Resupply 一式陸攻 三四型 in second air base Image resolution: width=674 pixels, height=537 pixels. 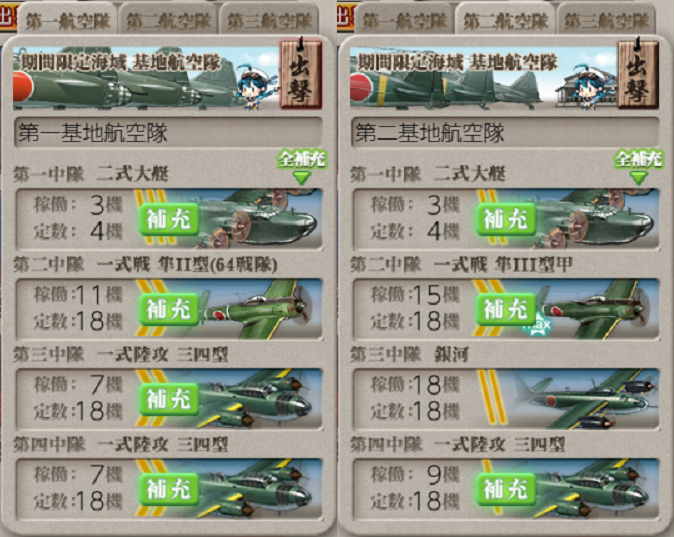pyautogui.click(x=506, y=489)
